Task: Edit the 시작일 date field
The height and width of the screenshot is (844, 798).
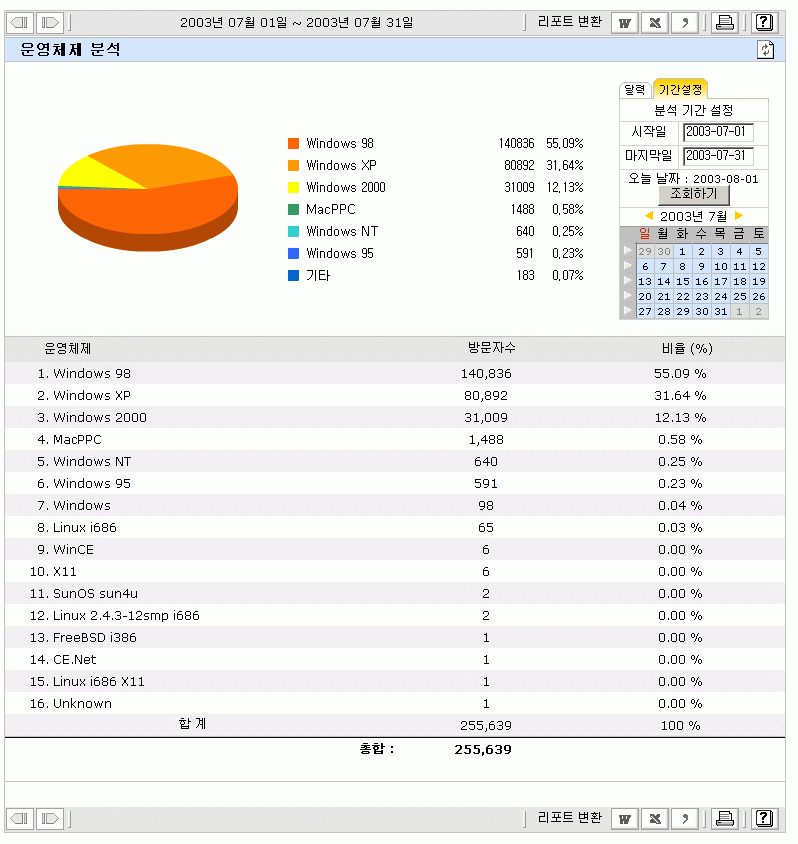Action: tap(718, 132)
